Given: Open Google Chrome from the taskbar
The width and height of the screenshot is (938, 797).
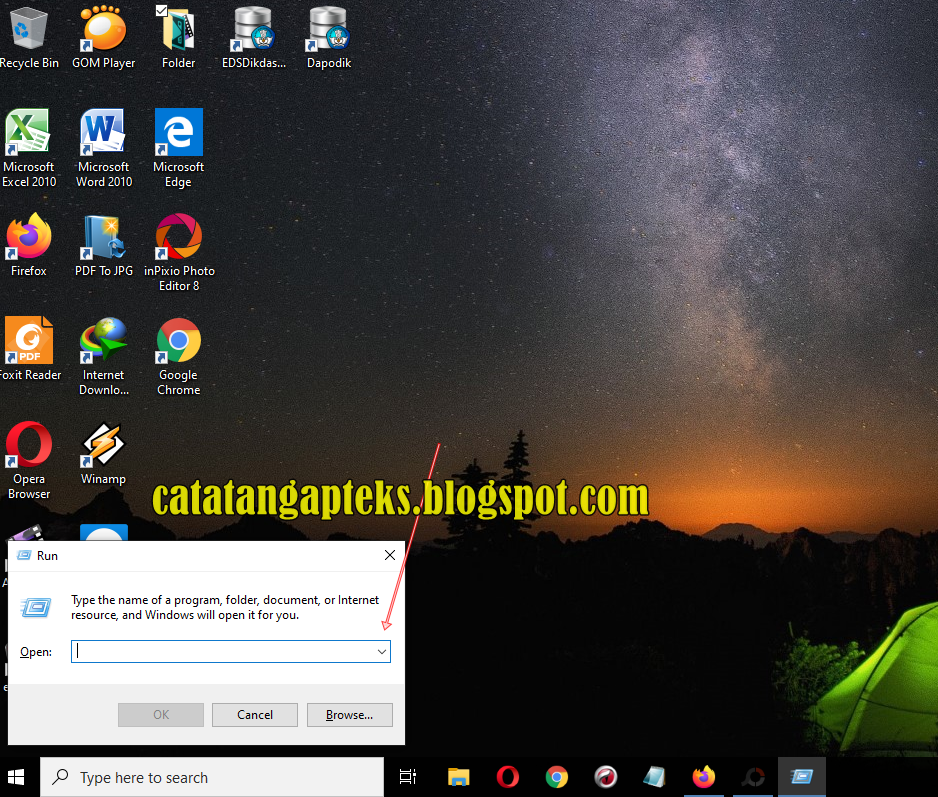Looking at the screenshot, I should click(557, 776).
